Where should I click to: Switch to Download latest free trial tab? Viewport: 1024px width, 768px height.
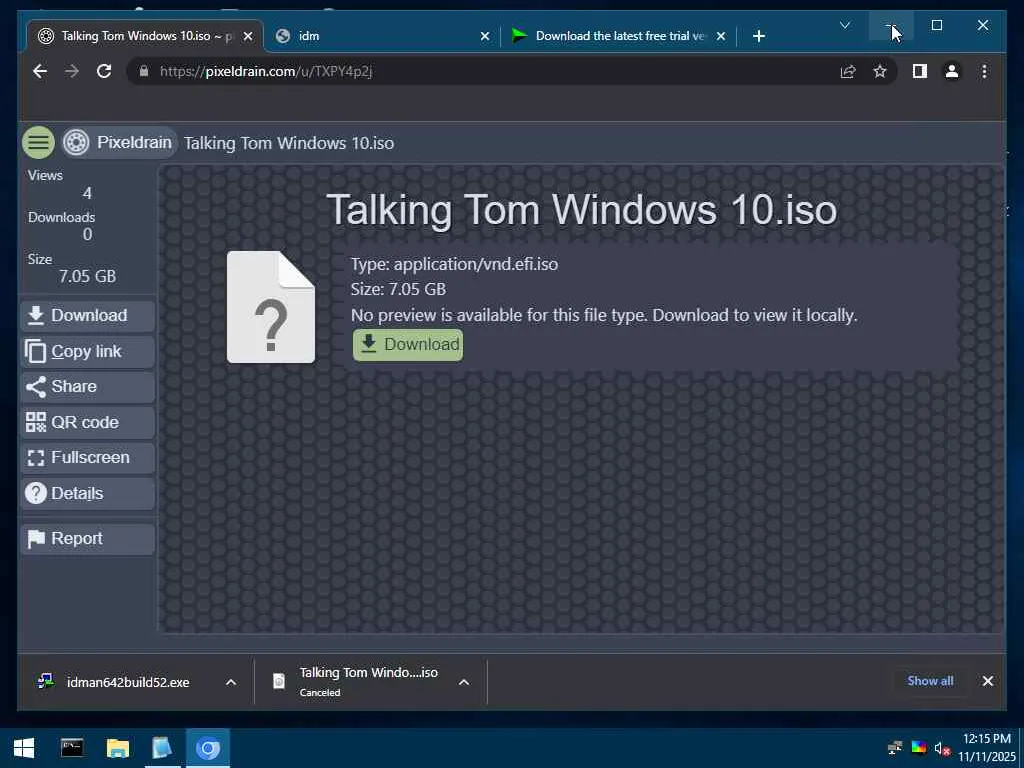click(617, 36)
